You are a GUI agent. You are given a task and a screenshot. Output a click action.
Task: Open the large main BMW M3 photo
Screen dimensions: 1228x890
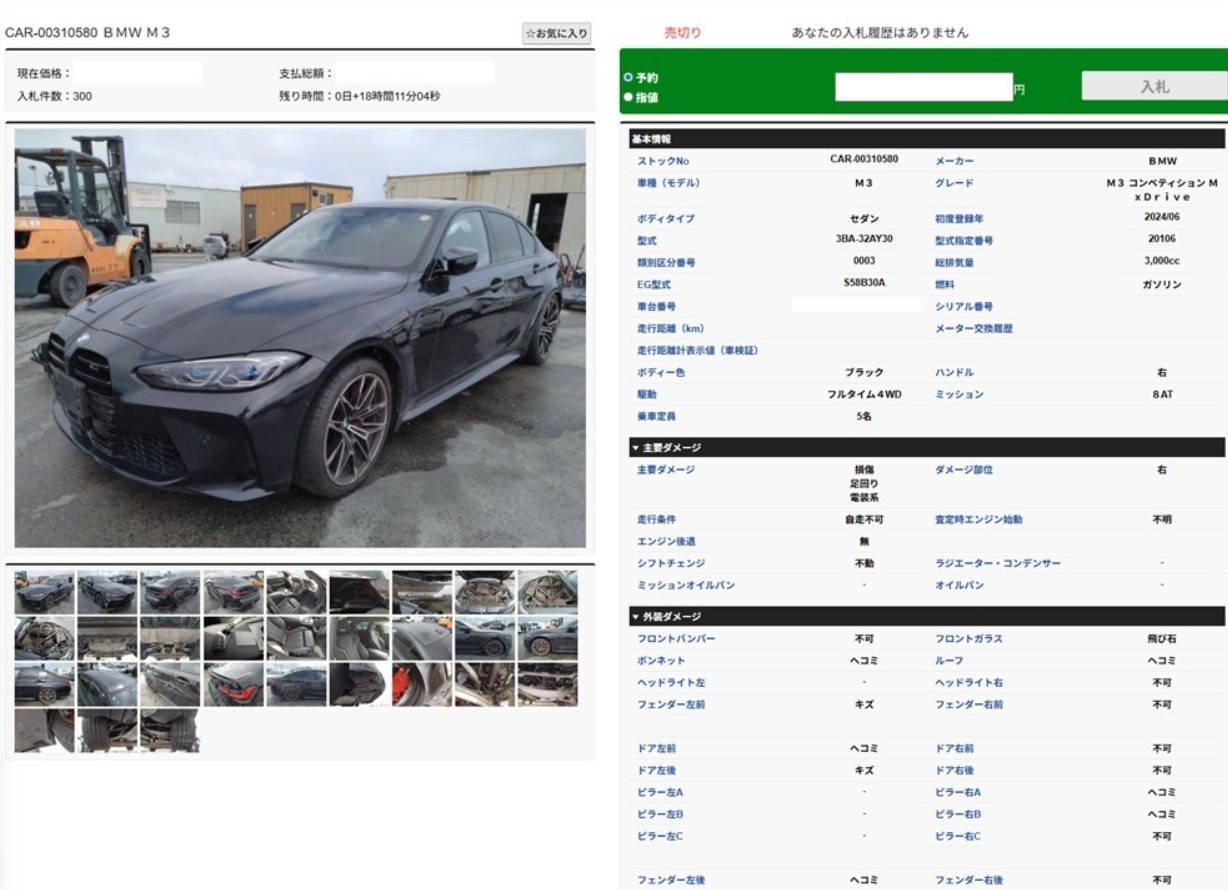(300, 337)
